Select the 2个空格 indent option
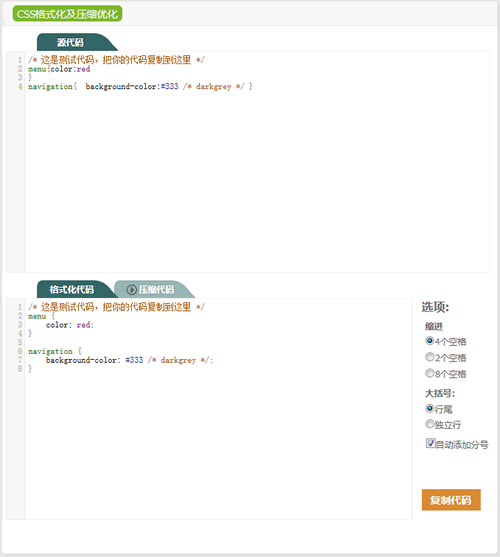Viewport: 500px width, 557px height. (x=429, y=357)
